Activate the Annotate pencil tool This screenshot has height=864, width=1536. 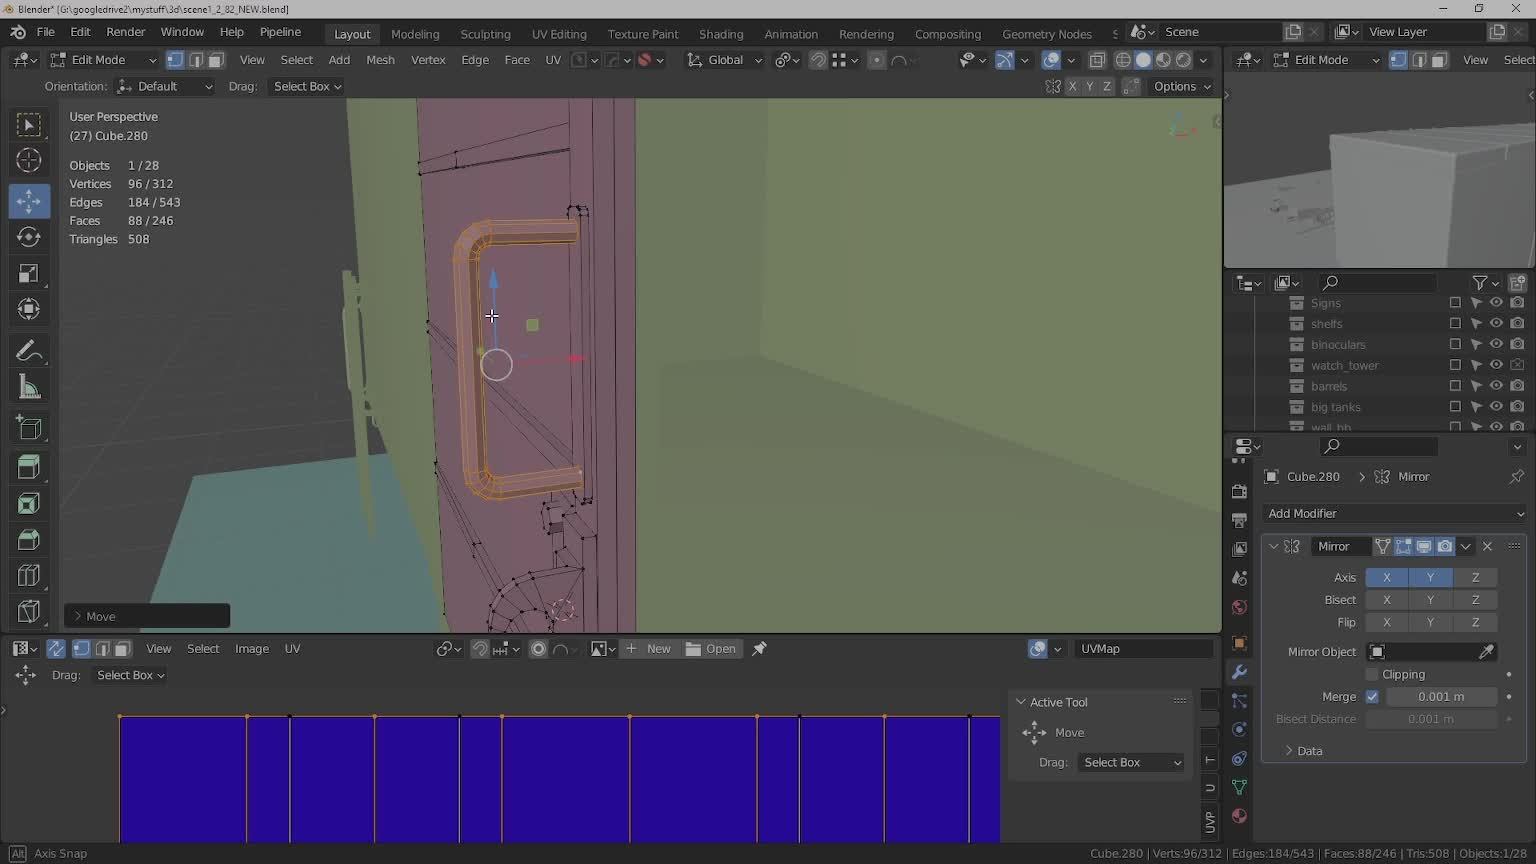tap(28, 351)
